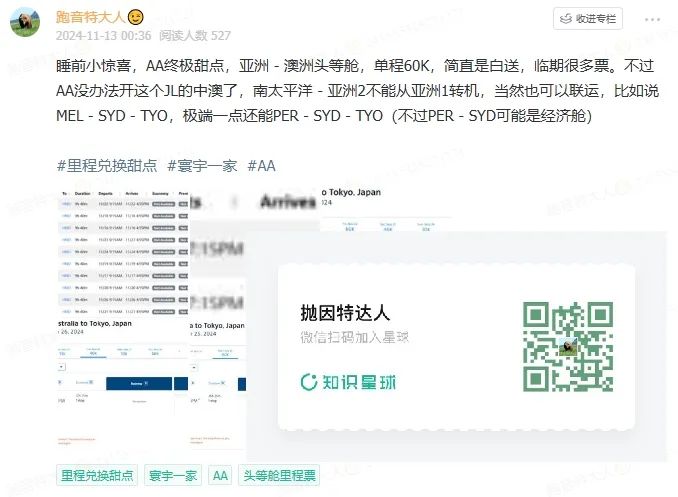Click the 收进专栏 button

588,19
